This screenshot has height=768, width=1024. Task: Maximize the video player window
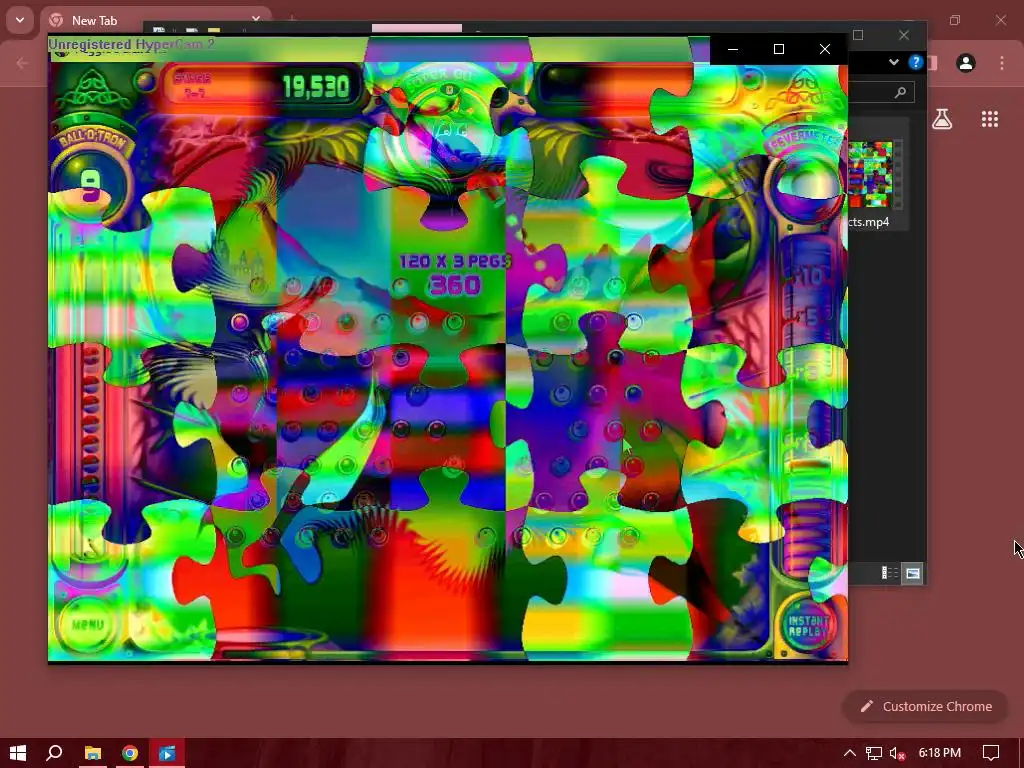click(778, 49)
